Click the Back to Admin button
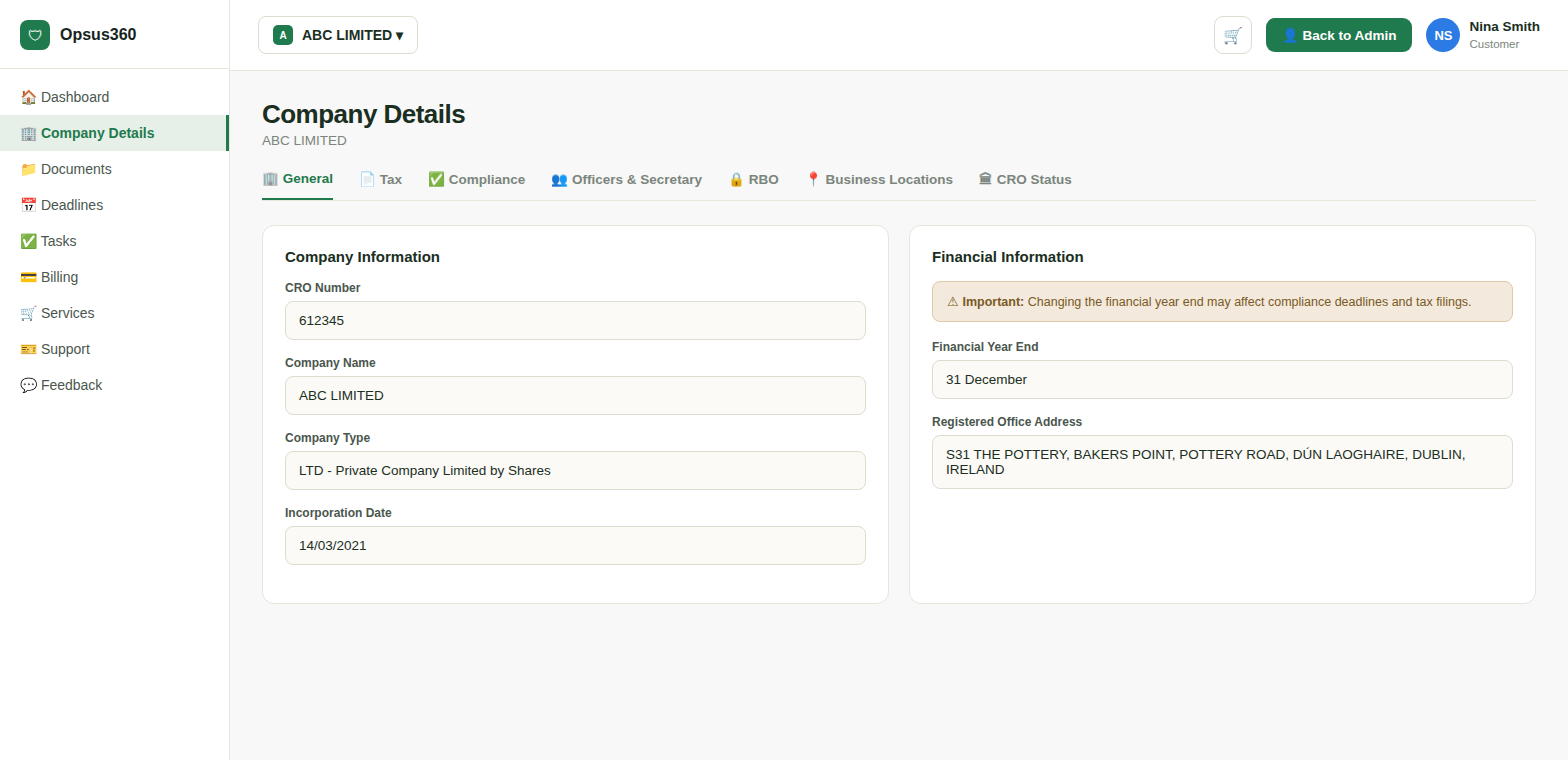The image size is (1568, 760). pos(1339,35)
